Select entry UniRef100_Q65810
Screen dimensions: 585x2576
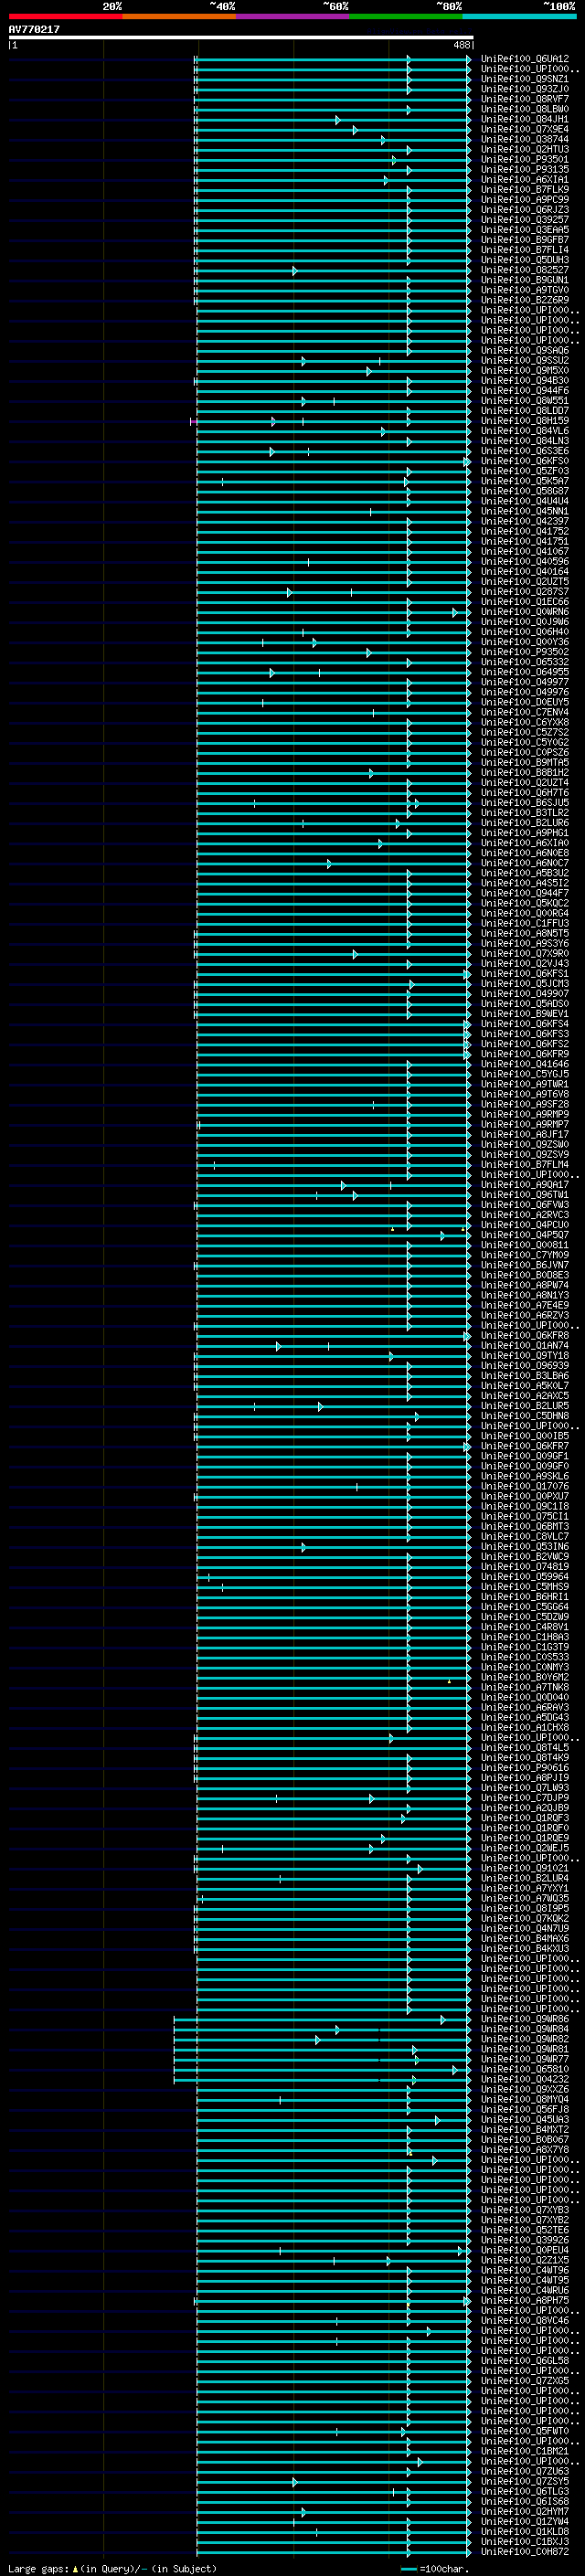(525, 2069)
